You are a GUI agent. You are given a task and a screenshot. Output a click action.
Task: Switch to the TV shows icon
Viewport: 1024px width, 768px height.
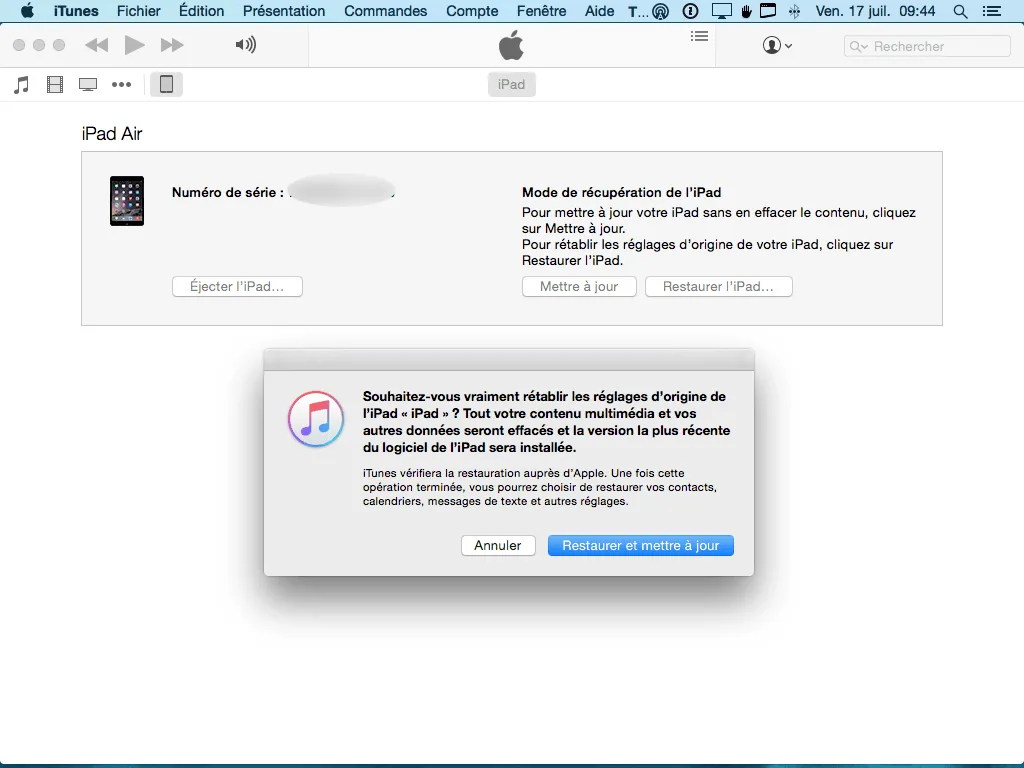coord(88,85)
